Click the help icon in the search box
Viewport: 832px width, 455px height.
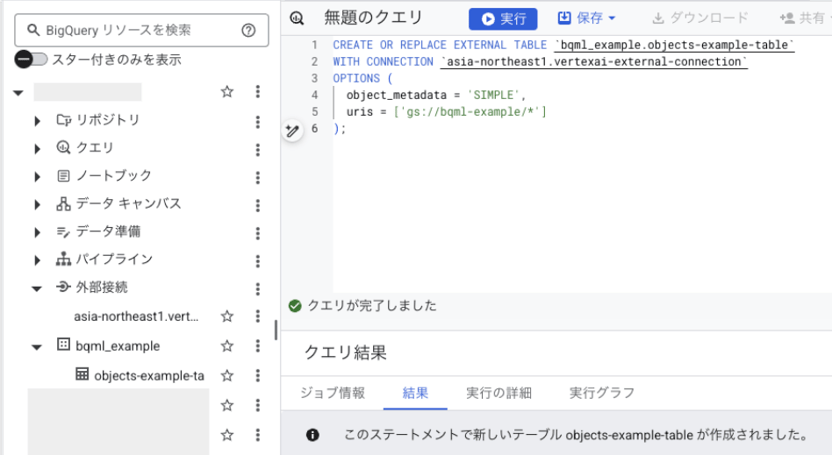click(248, 30)
